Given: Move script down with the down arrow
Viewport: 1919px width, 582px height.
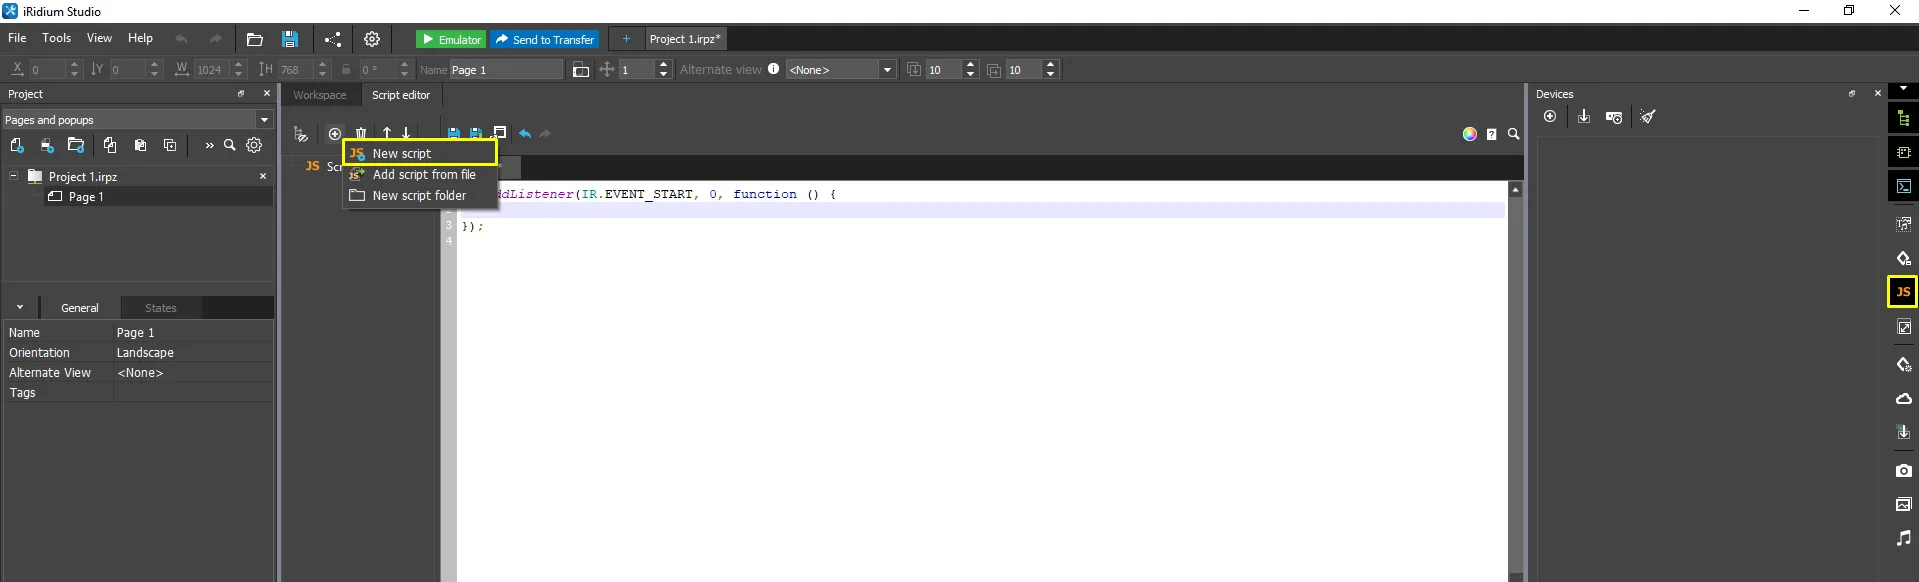Looking at the screenshot, I should [x=406, y=133].
